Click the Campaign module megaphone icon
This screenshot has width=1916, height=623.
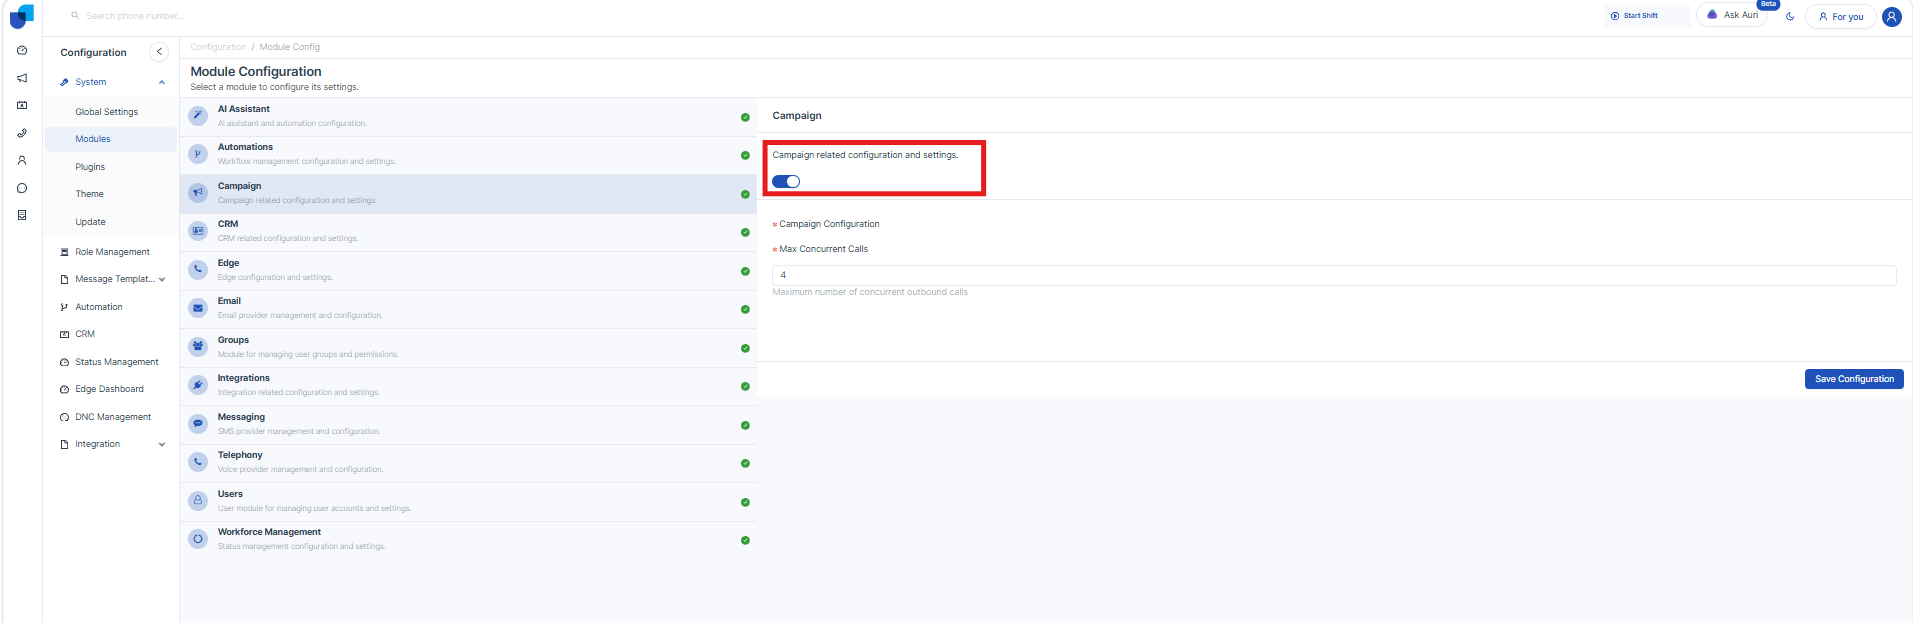tap(198, 192)
